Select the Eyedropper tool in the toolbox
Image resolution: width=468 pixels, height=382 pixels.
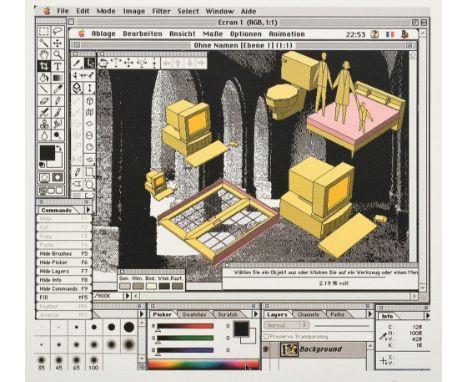pos(58,89)
